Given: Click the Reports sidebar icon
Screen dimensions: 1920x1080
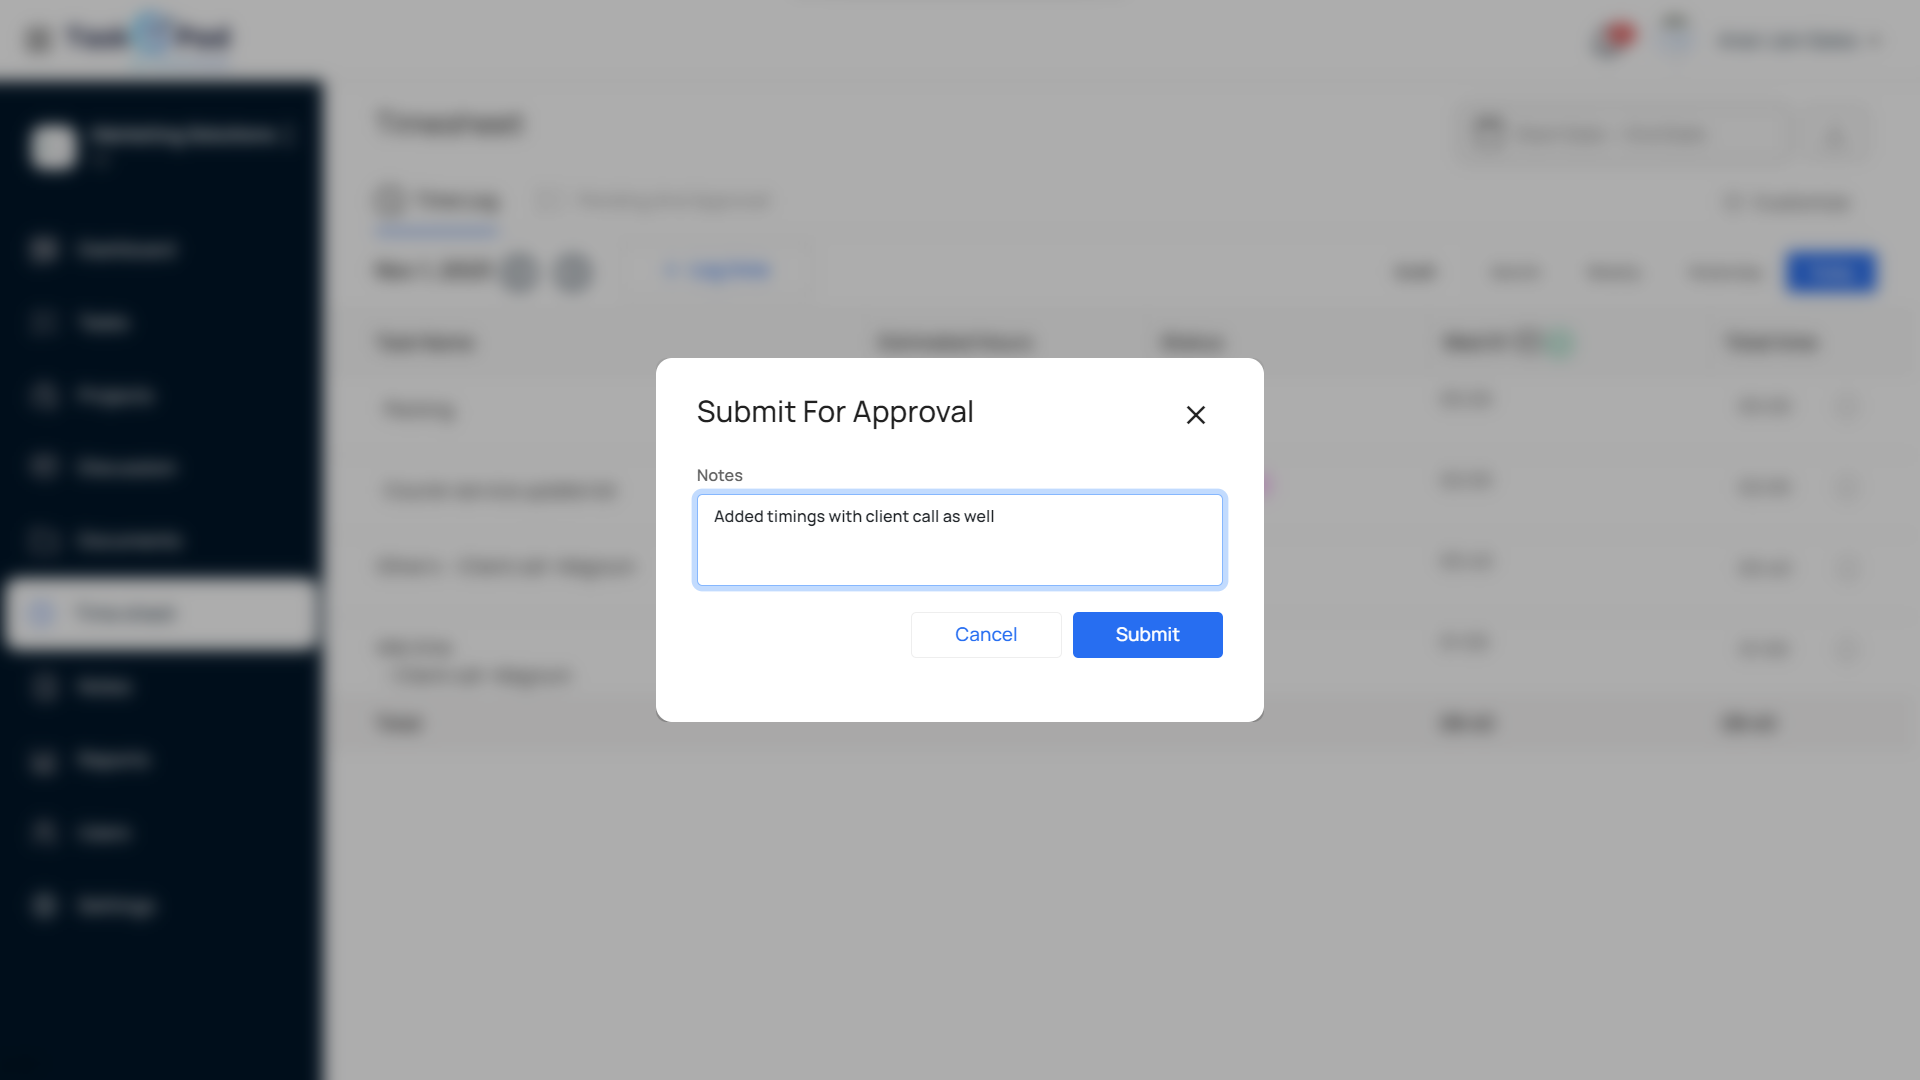Looking at the screenshot, I should [x=43, y=760].
